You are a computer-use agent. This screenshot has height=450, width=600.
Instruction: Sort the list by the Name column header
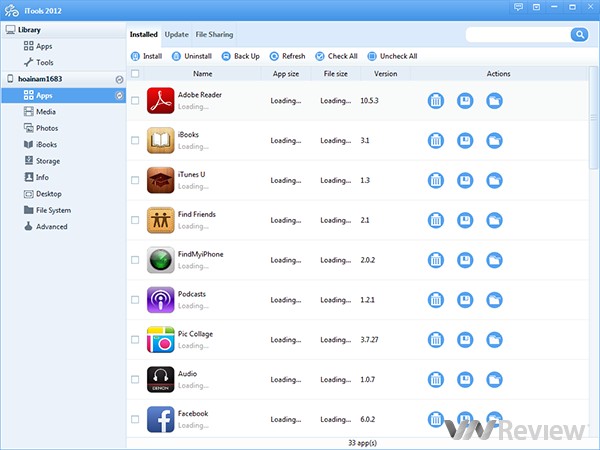(x=202, y=74)
